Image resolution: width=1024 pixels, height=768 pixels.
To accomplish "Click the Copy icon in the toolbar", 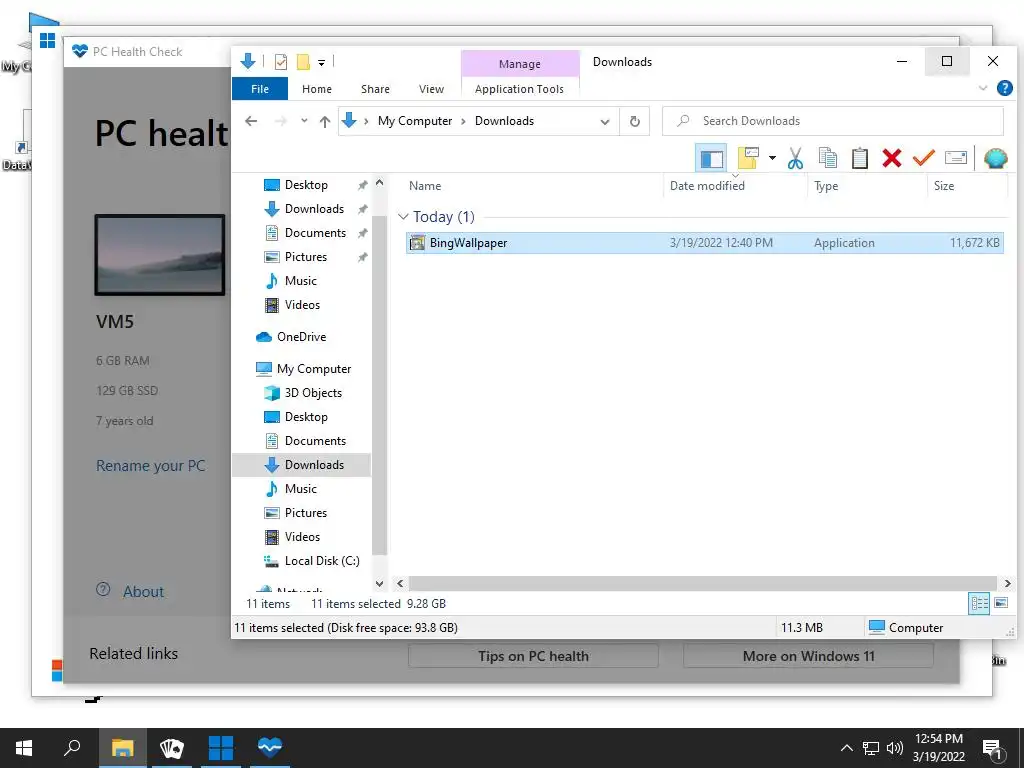I will 827,158.
